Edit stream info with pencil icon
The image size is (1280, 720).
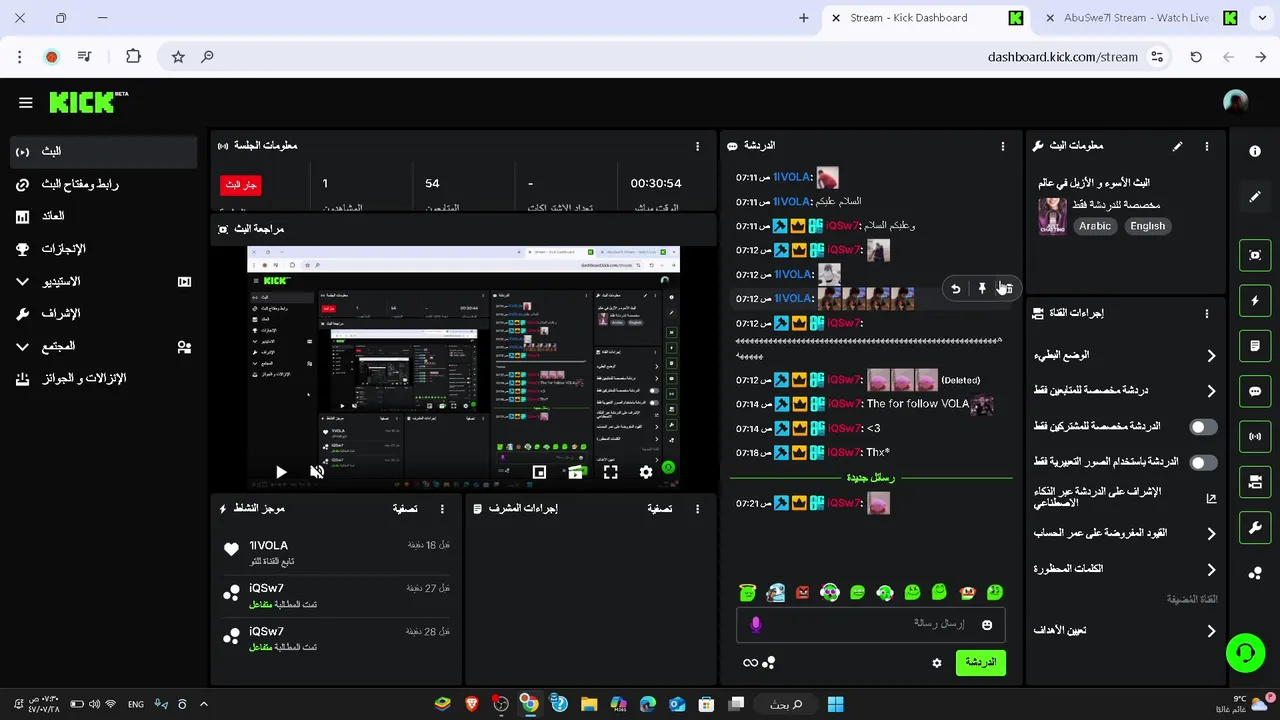pyautogui.click(x=1177, y=146)
